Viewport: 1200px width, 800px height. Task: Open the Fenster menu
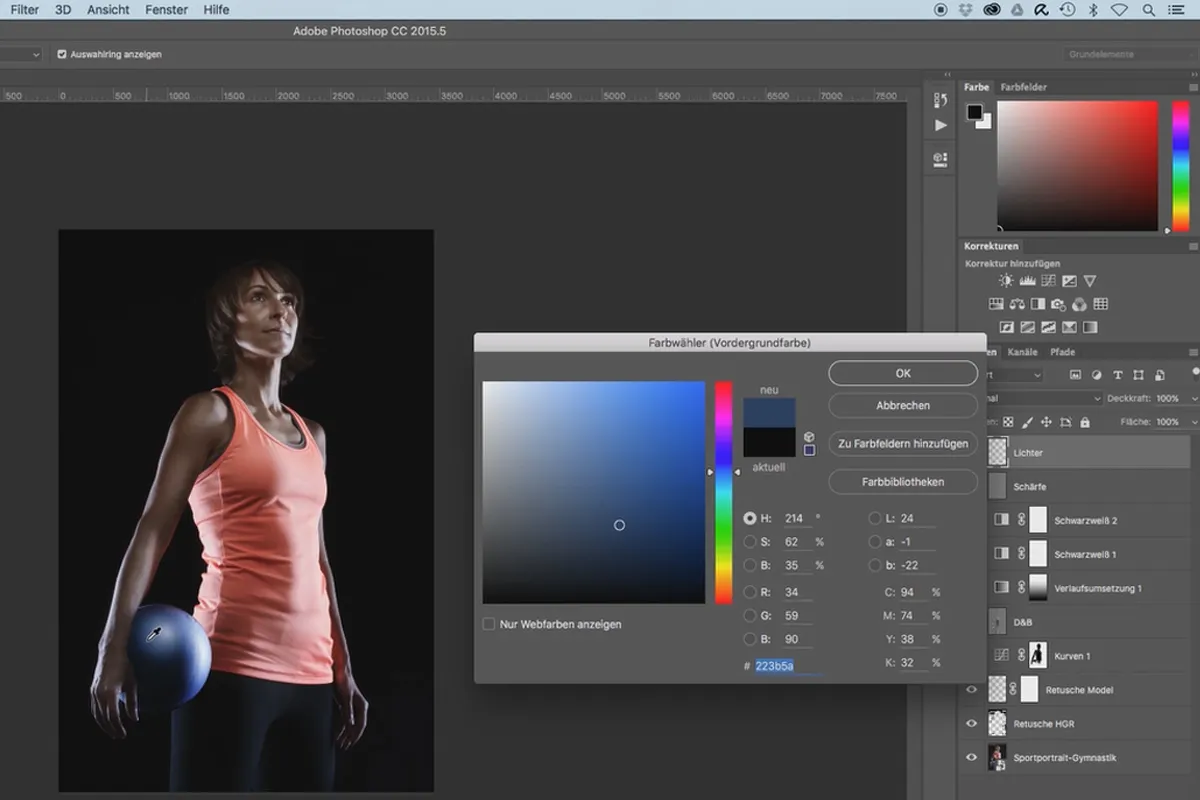166,9
